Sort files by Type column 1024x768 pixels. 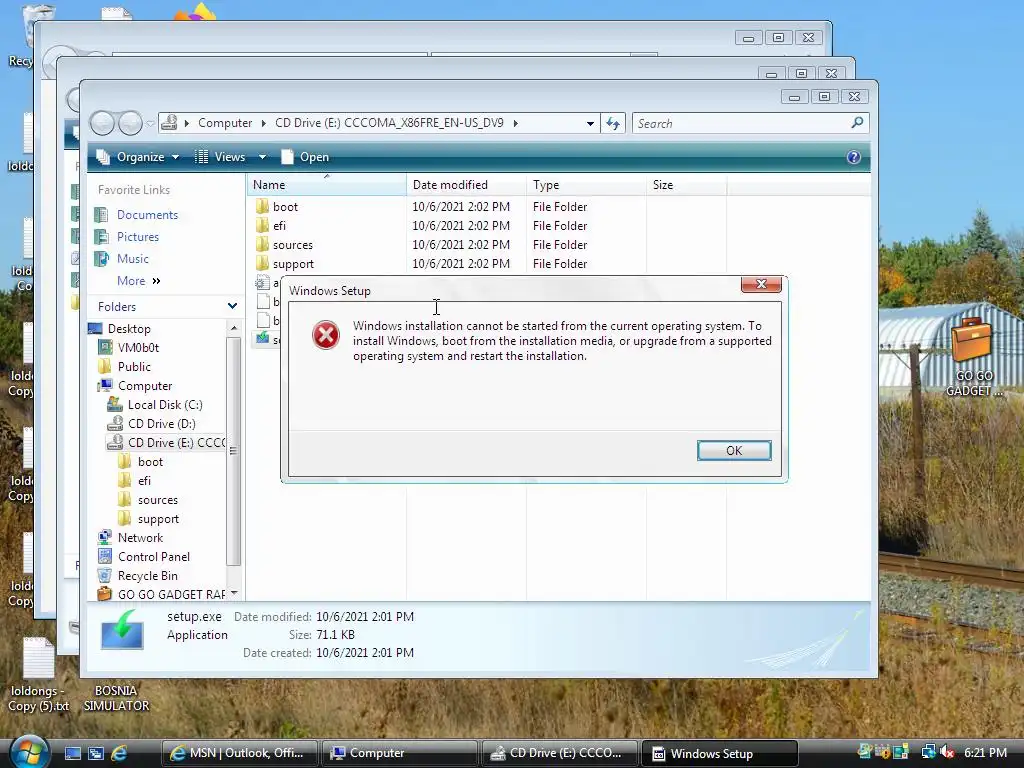[x=586, y=185]
